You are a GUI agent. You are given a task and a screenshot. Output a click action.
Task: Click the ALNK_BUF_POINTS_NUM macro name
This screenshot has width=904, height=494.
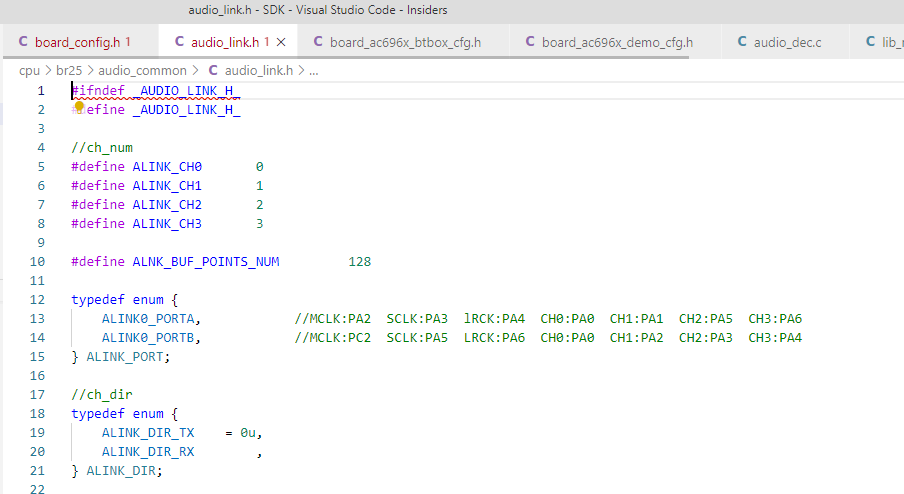click(x=206, y=262)
